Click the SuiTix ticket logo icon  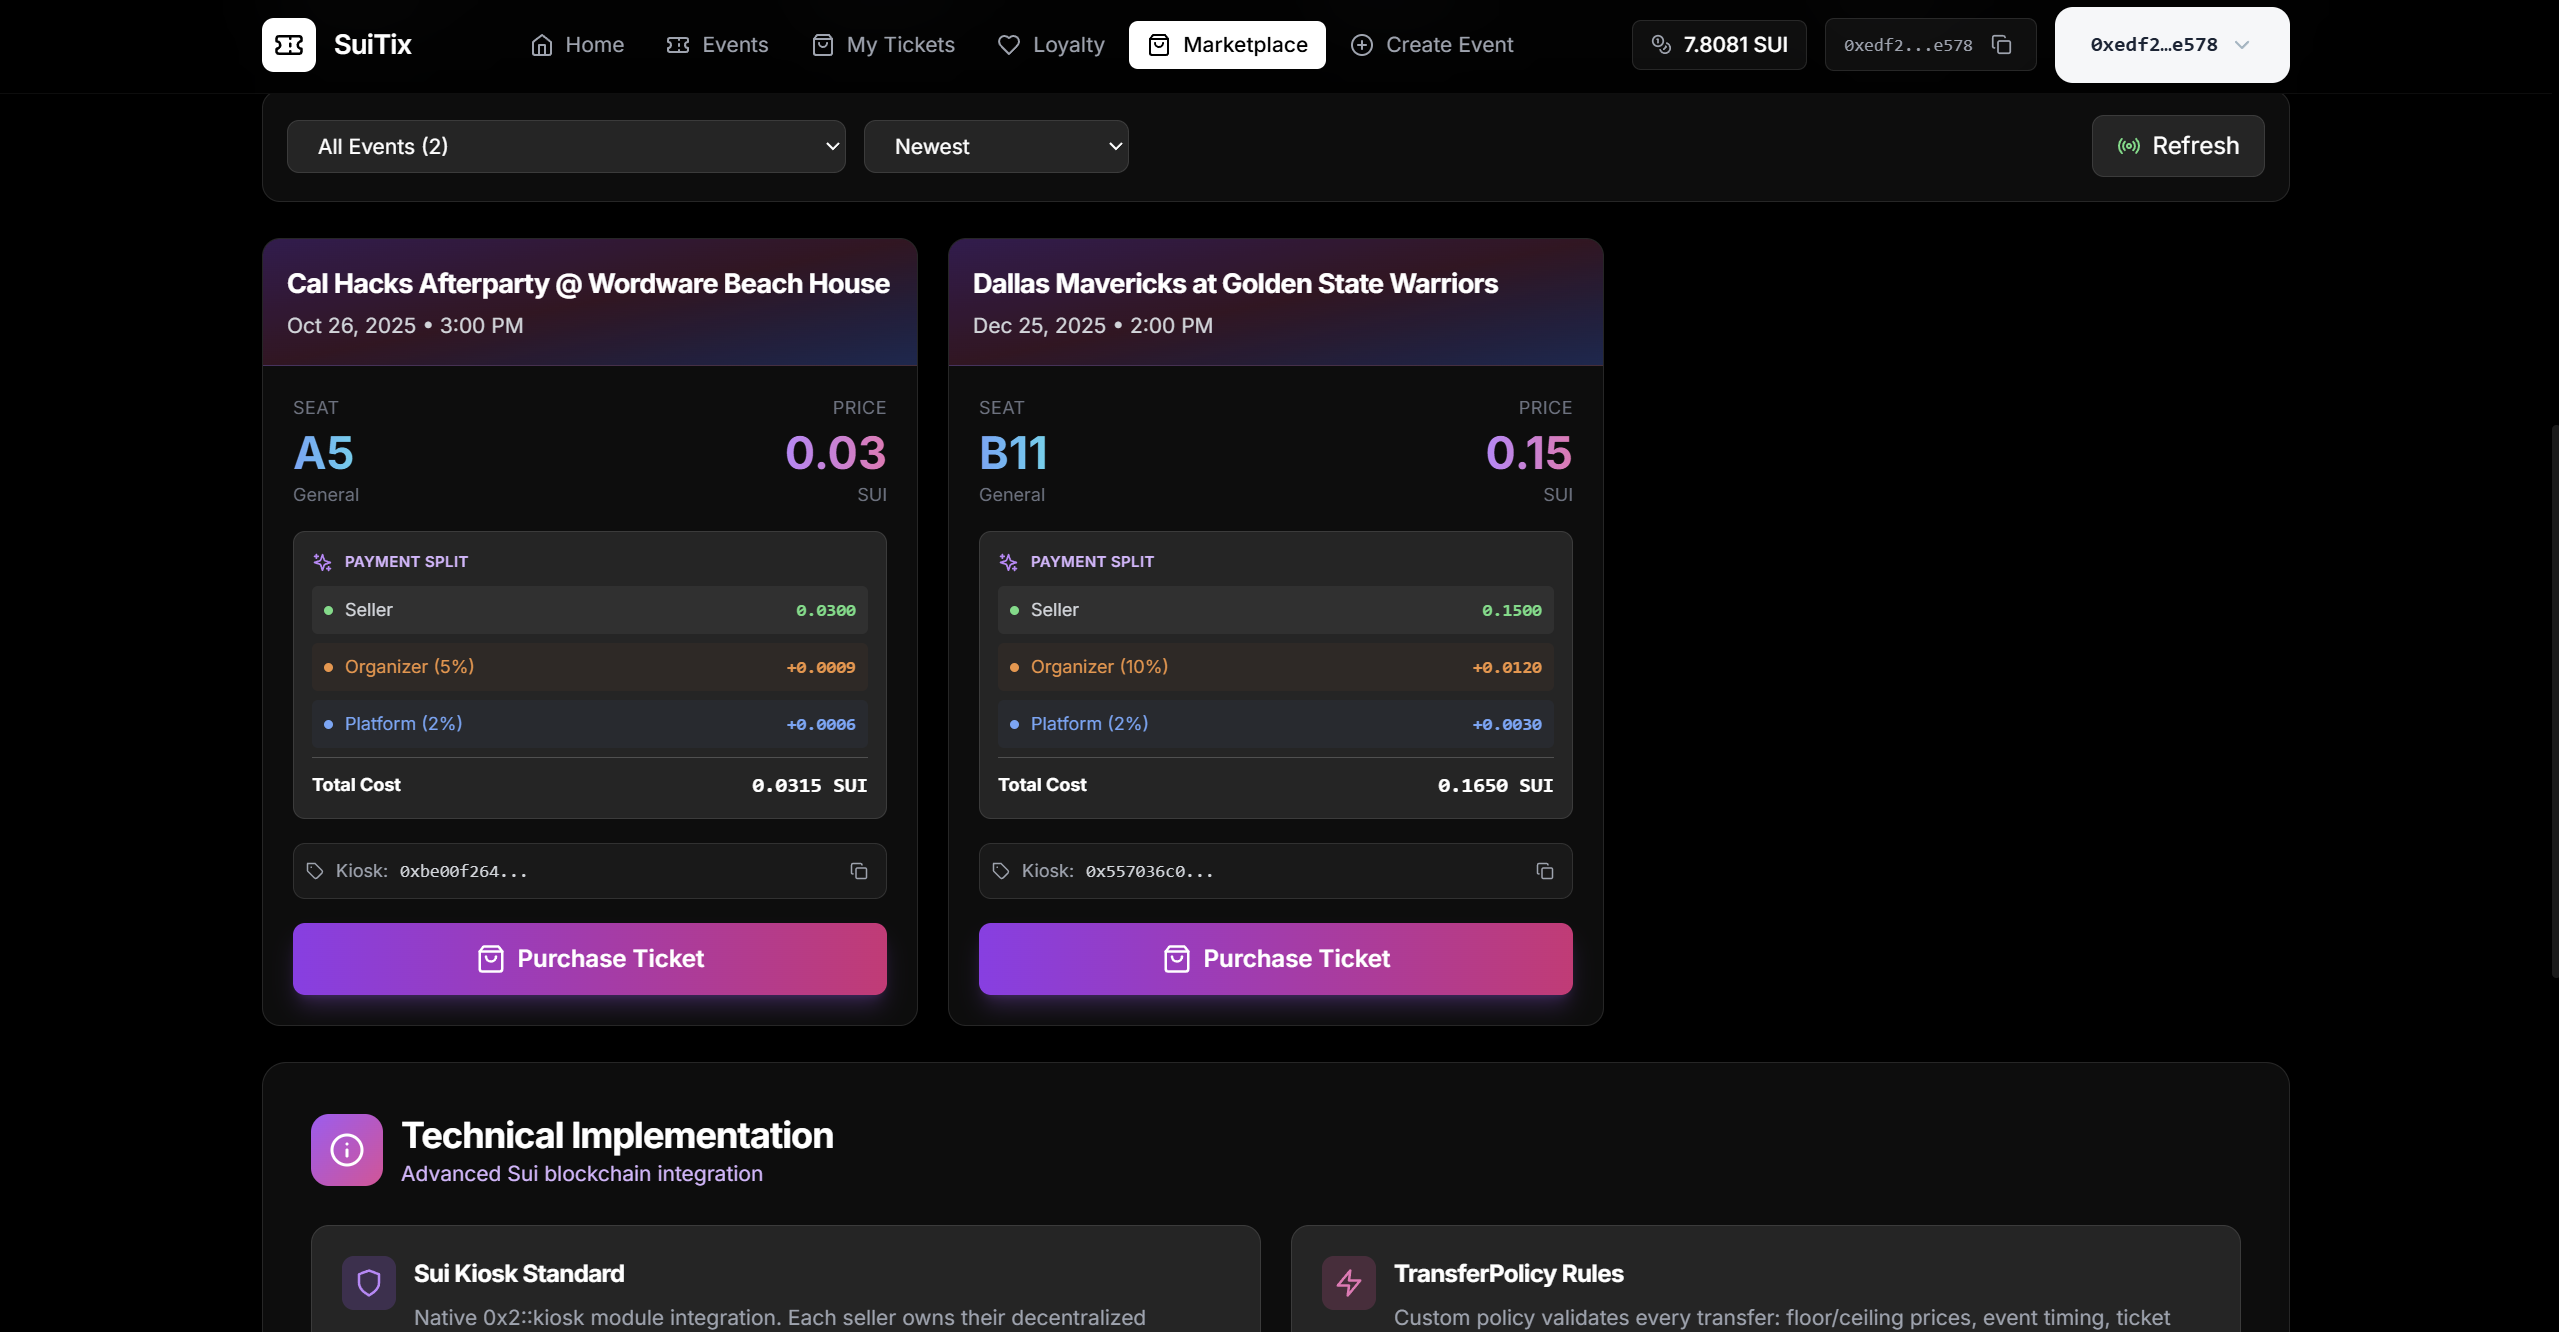pos(288,45)
